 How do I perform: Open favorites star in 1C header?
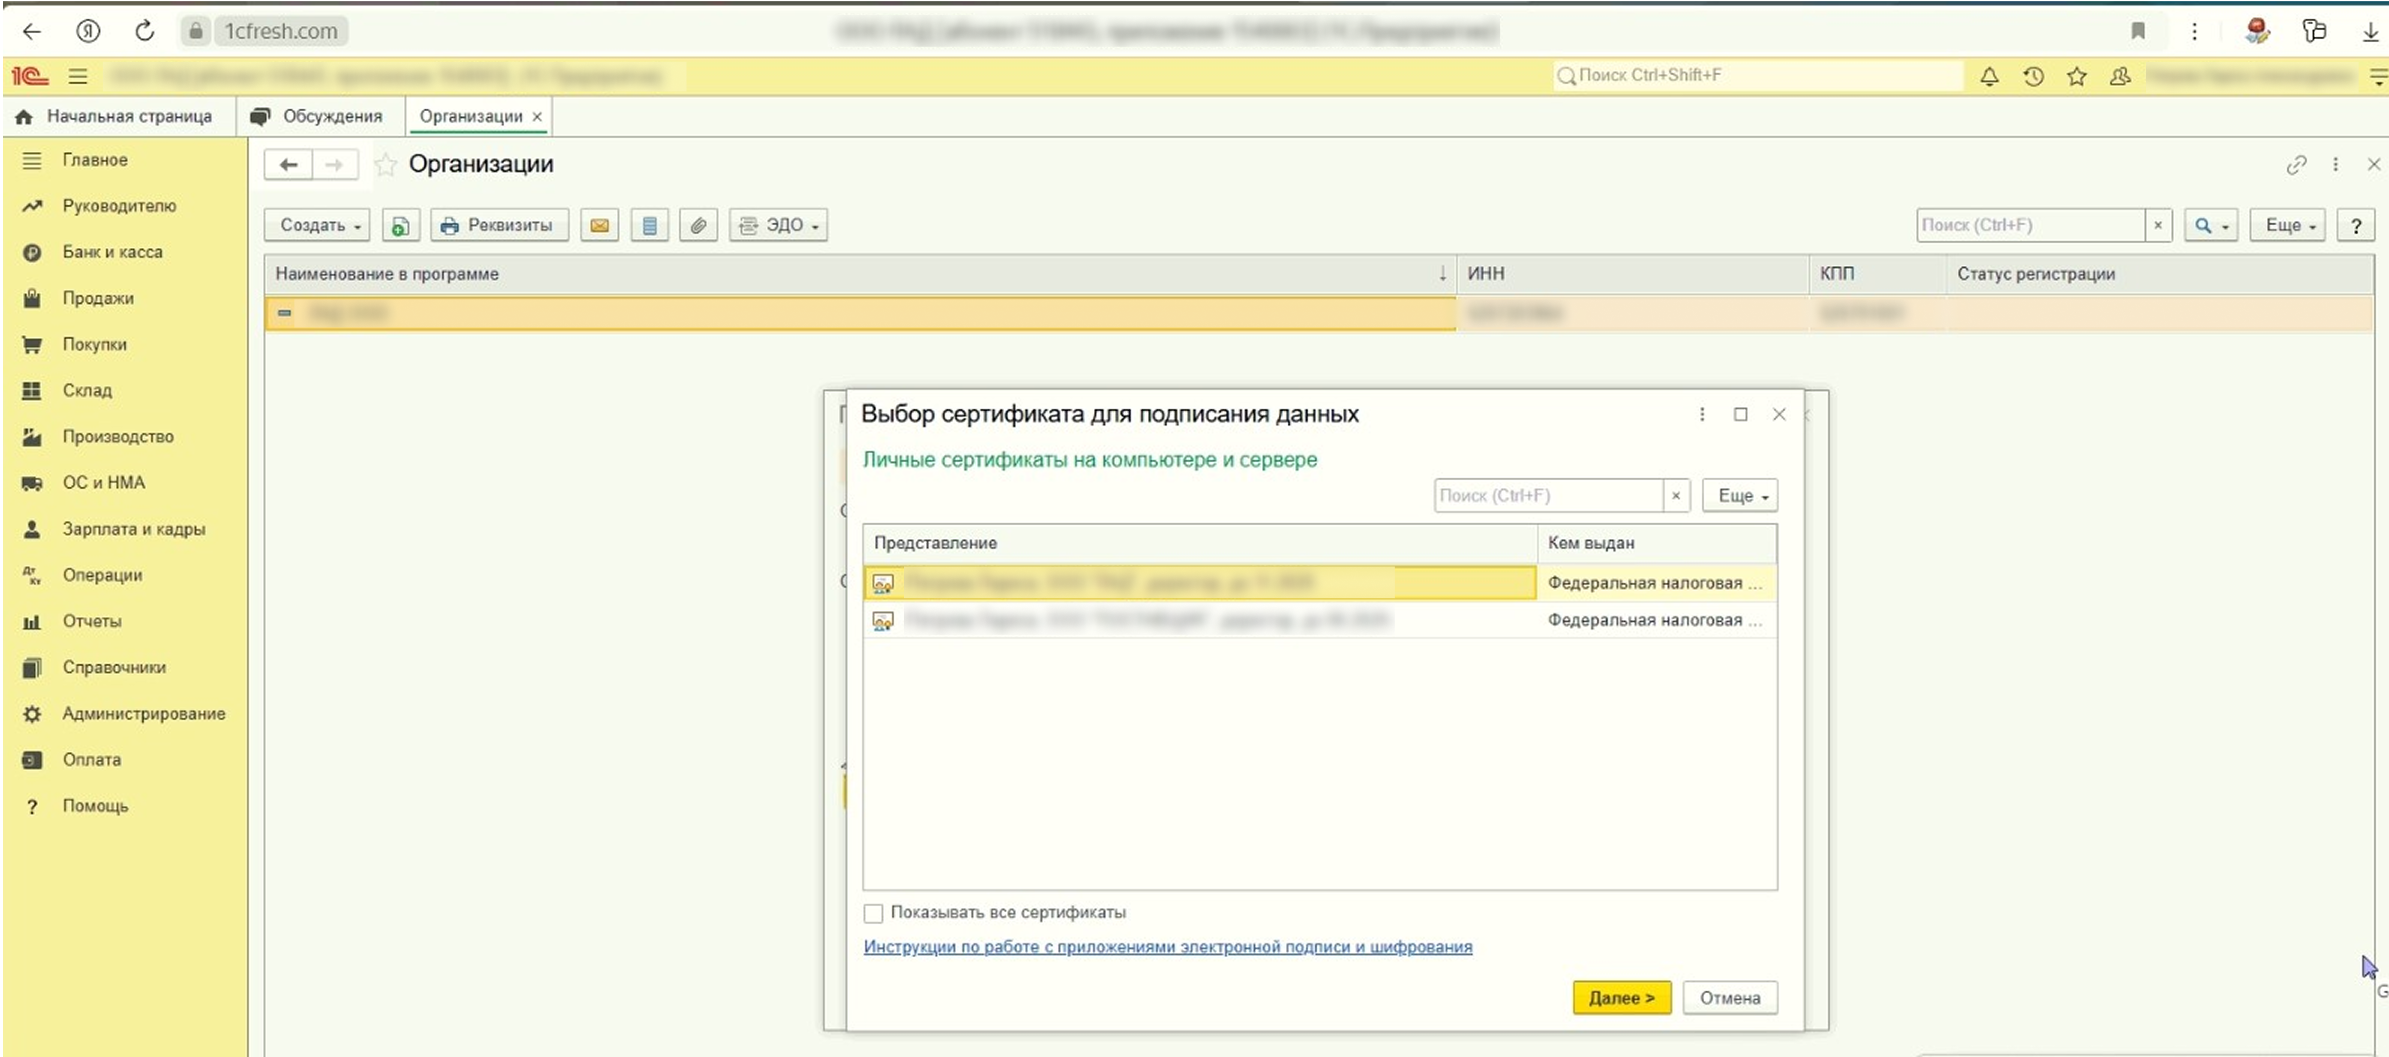(x=2077, y=76)
